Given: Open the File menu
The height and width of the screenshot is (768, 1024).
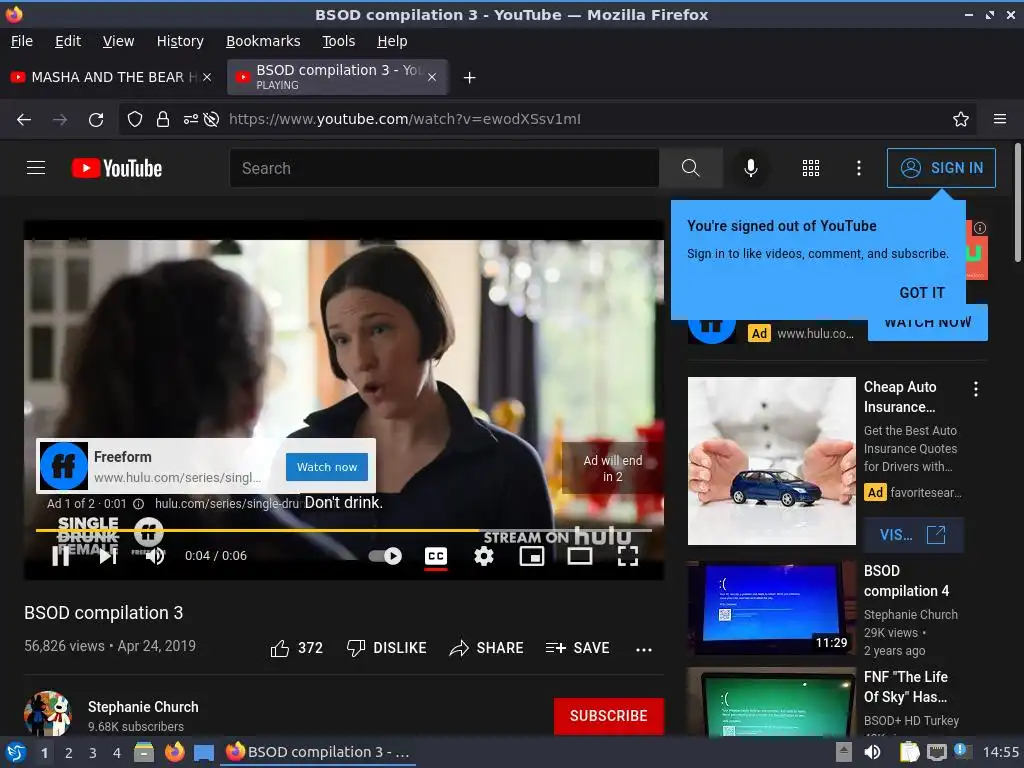Looking at the screenshot, I should [x=22, y=41].
